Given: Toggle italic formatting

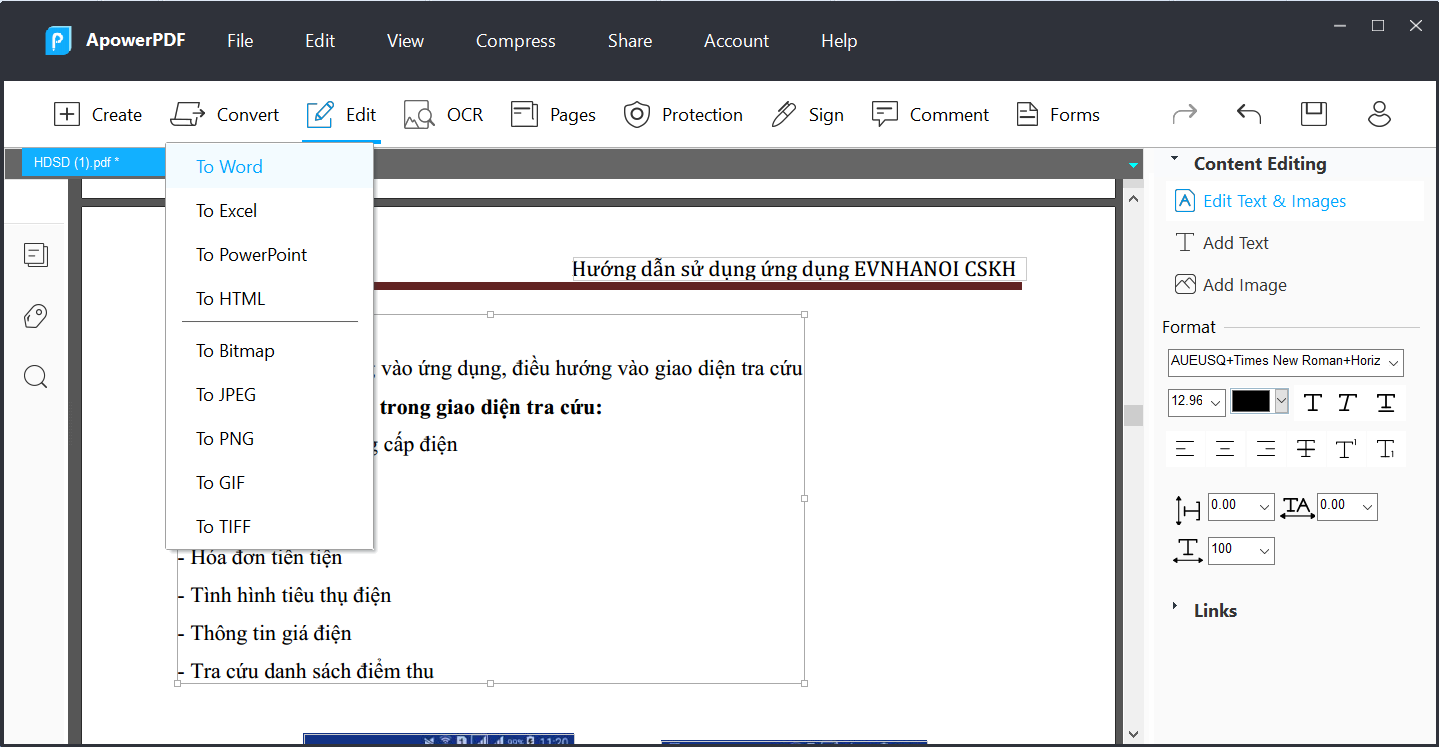Looking at the screenshot, I should [1347, 402].
